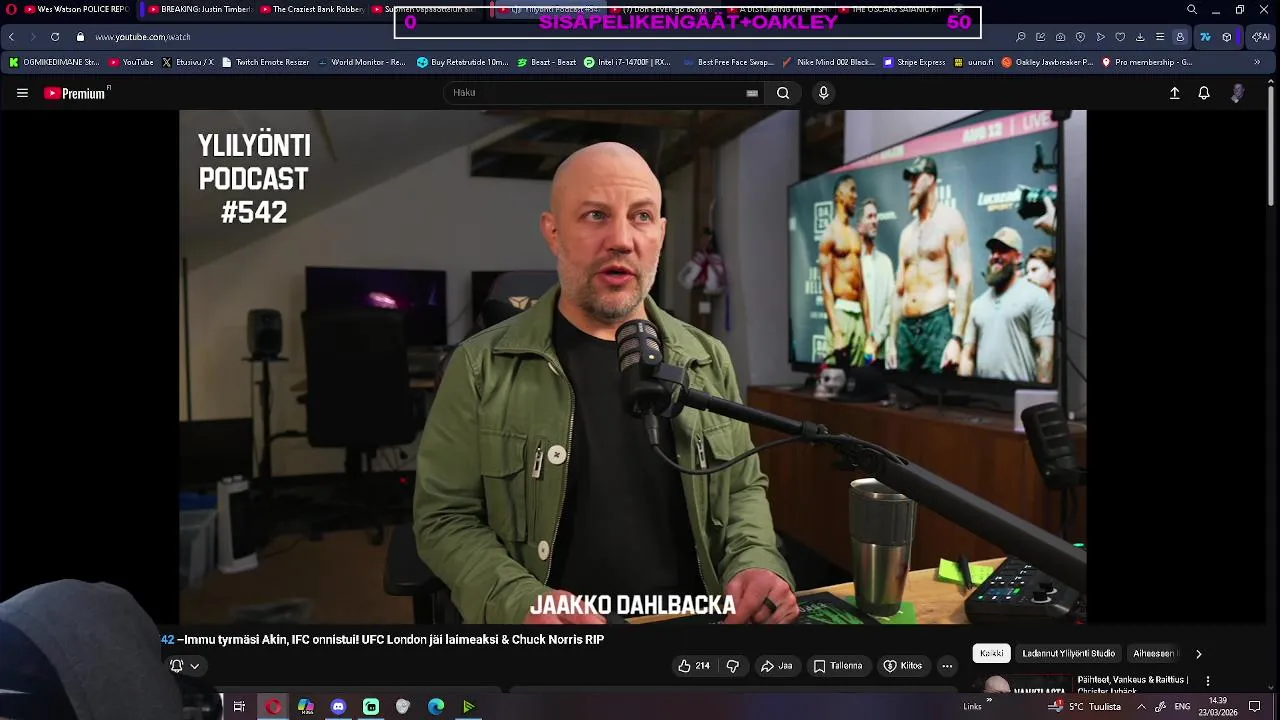Open options menu for Päihteet, Vankeus & Raittius video
This screenshot has height=720, width=1280.
[x=1208, y=680]
